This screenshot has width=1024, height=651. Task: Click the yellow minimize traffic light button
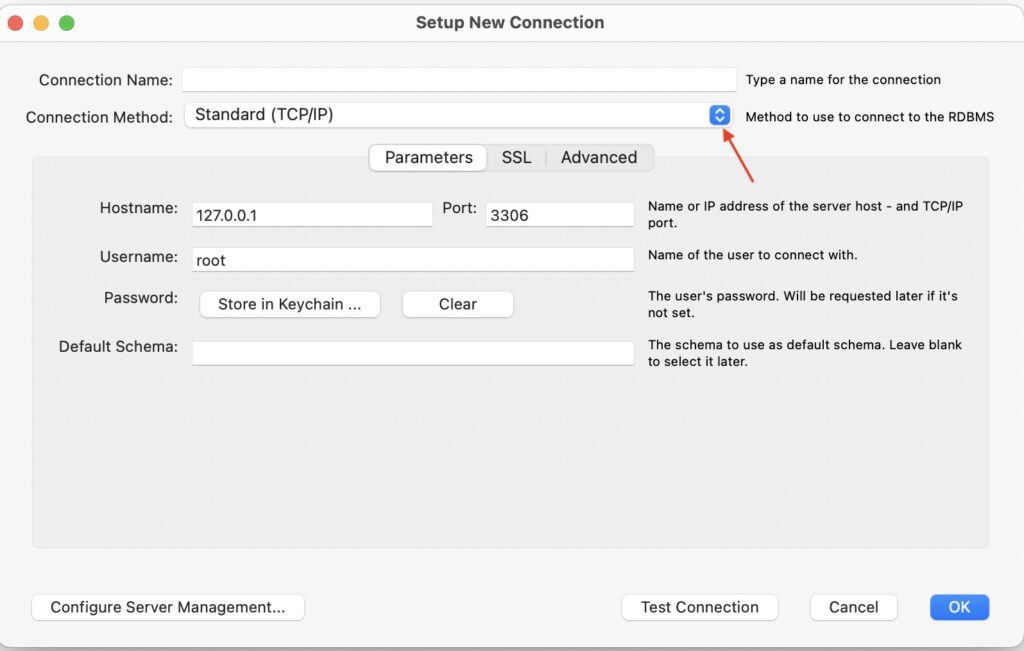pos(42,20)
